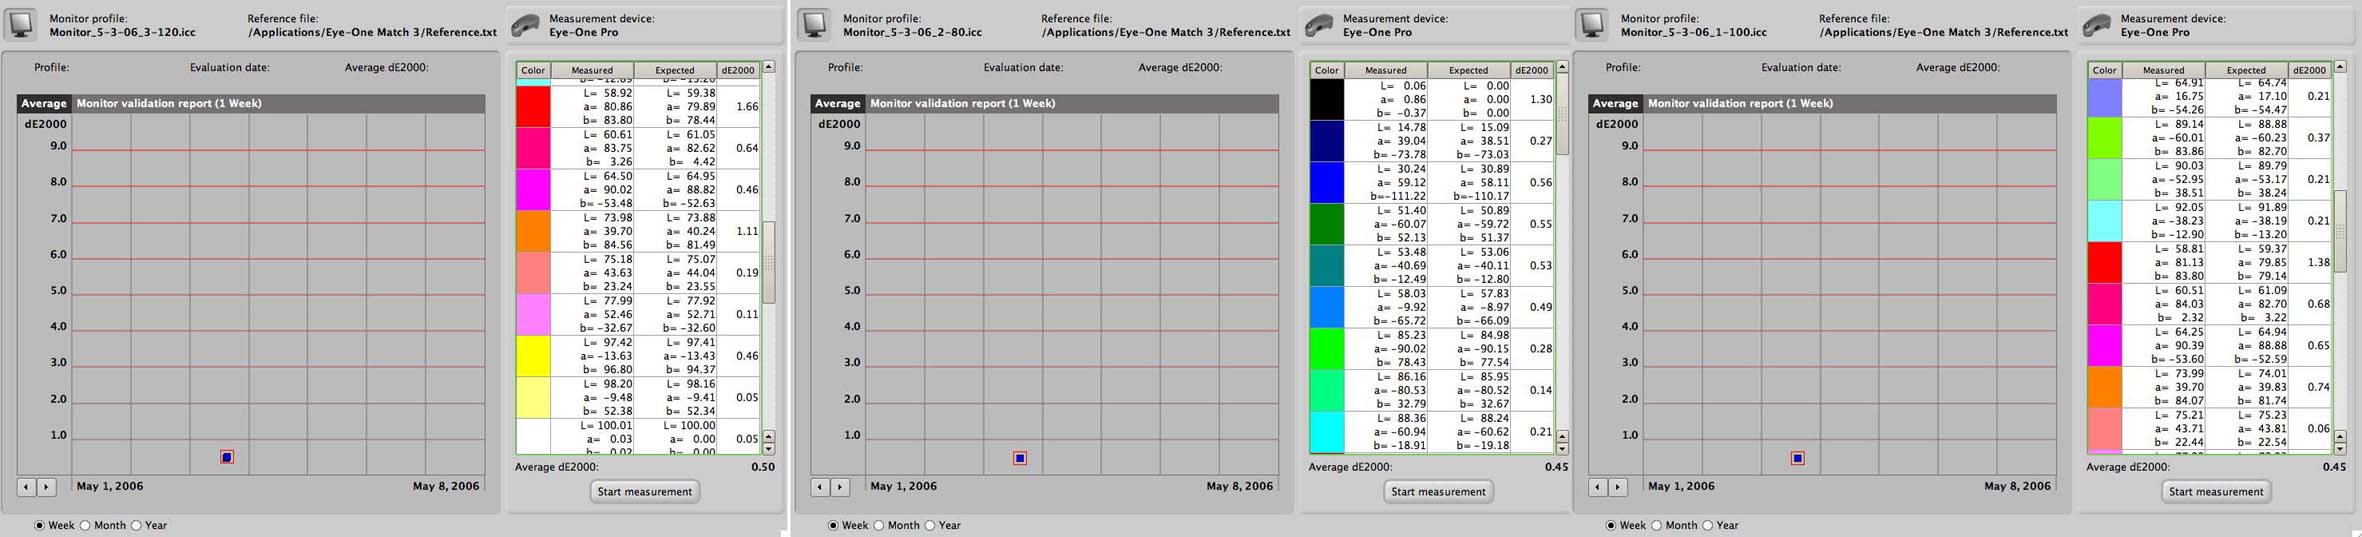2362x537 pixels.
Task: Go to previous week in 1-100 report graph
Action: tap(1599, 487)
